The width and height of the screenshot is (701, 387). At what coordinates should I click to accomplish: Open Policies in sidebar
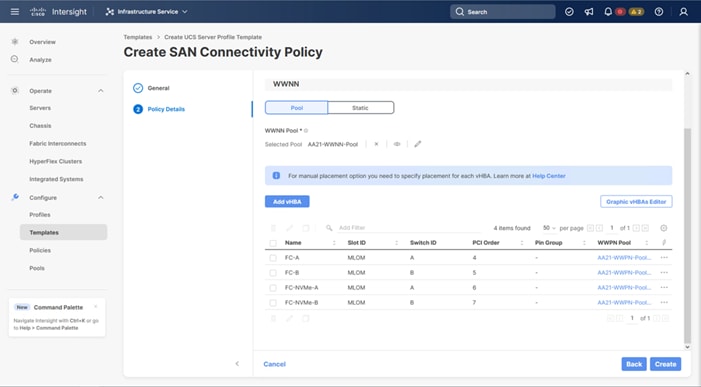(x=40, y=250)
